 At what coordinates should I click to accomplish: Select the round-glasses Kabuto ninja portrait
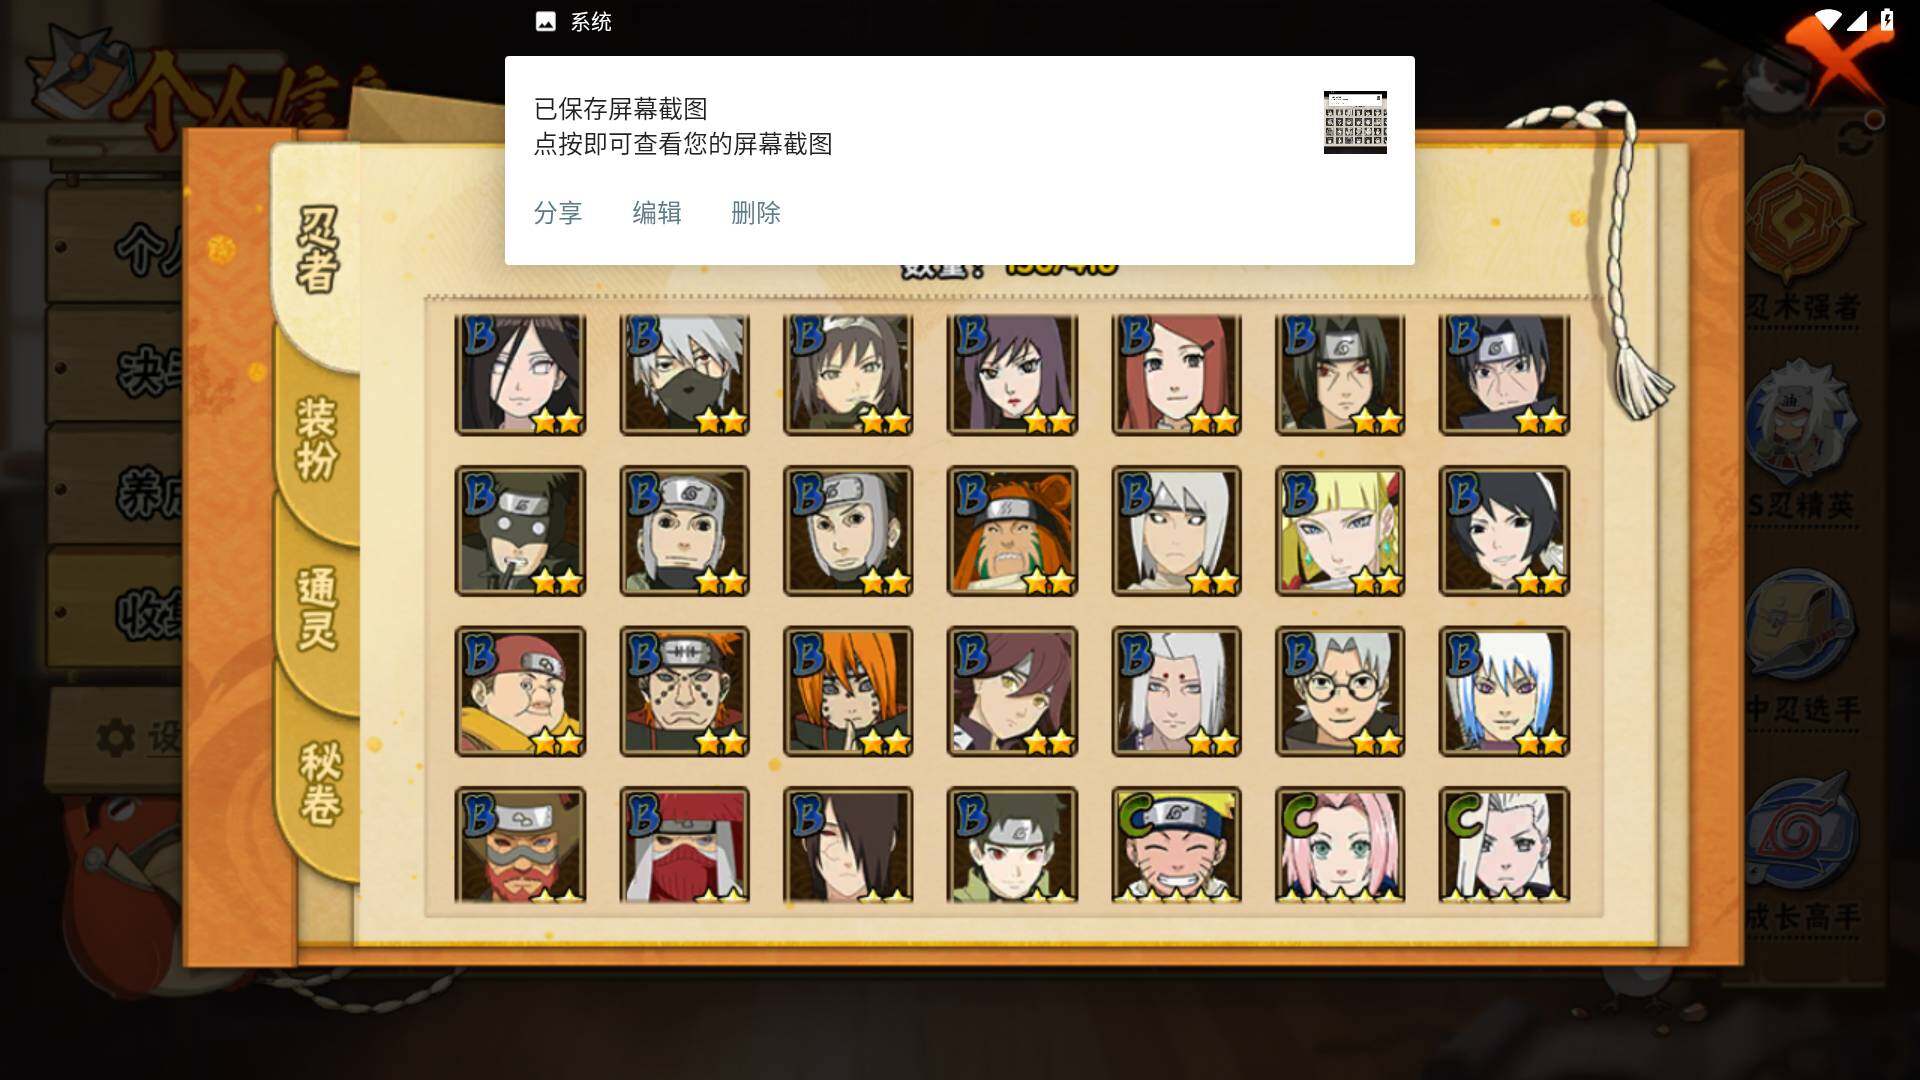(x=1340, y=691)
